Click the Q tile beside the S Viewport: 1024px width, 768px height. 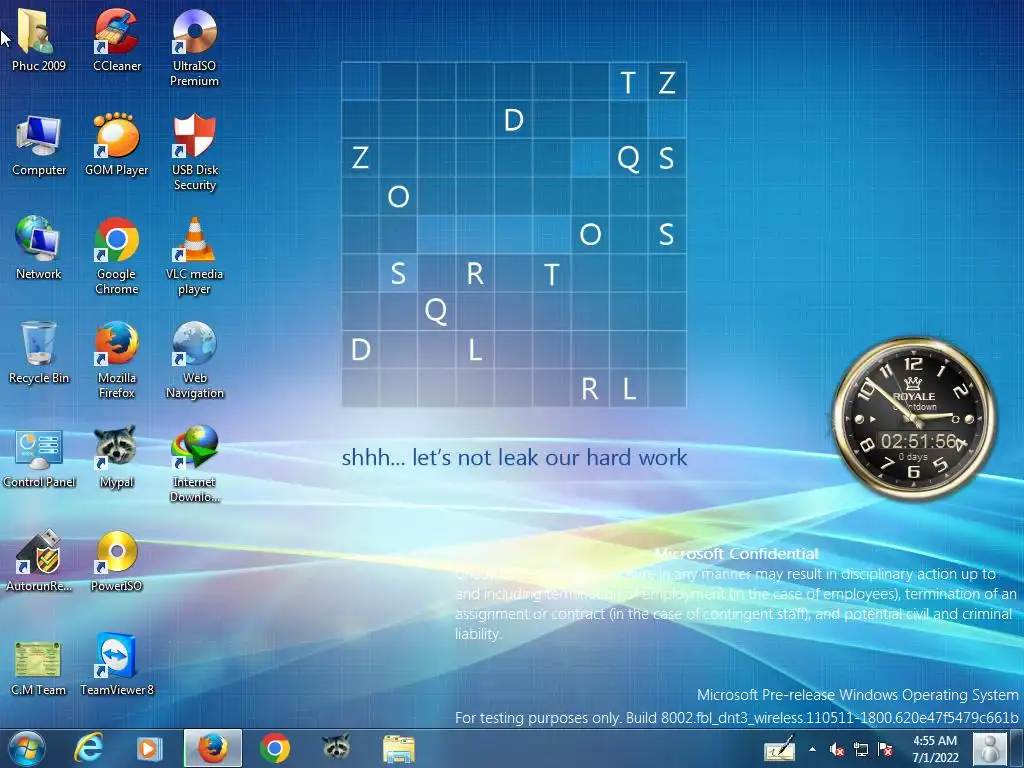(x=628, y=158)
